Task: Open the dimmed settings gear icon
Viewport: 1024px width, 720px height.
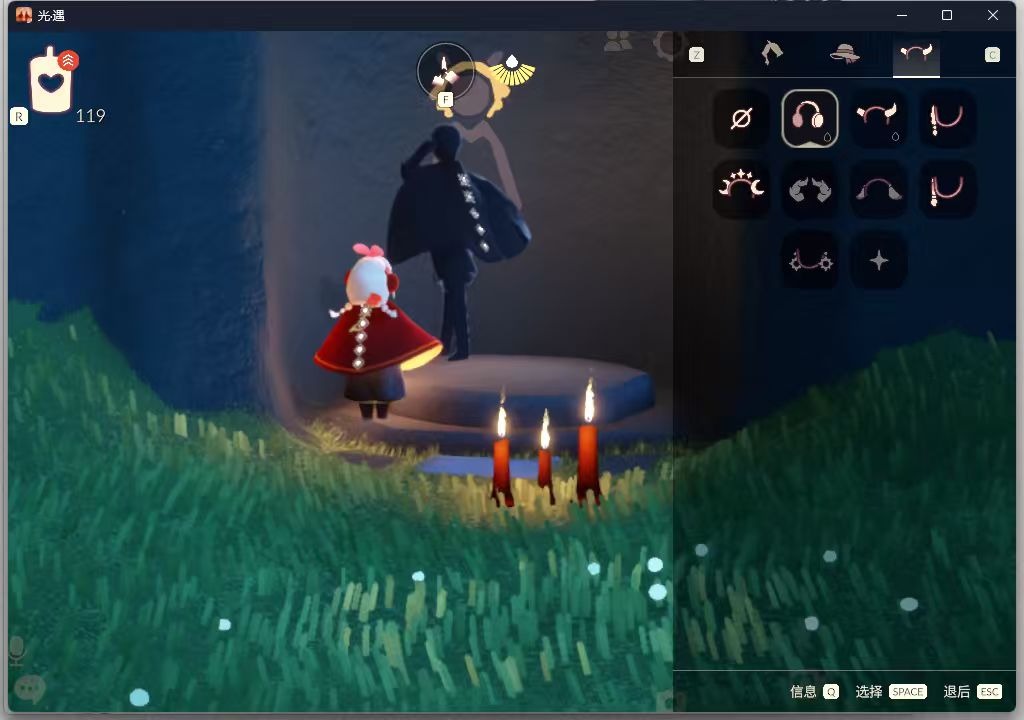Action: tap(669, 44)
